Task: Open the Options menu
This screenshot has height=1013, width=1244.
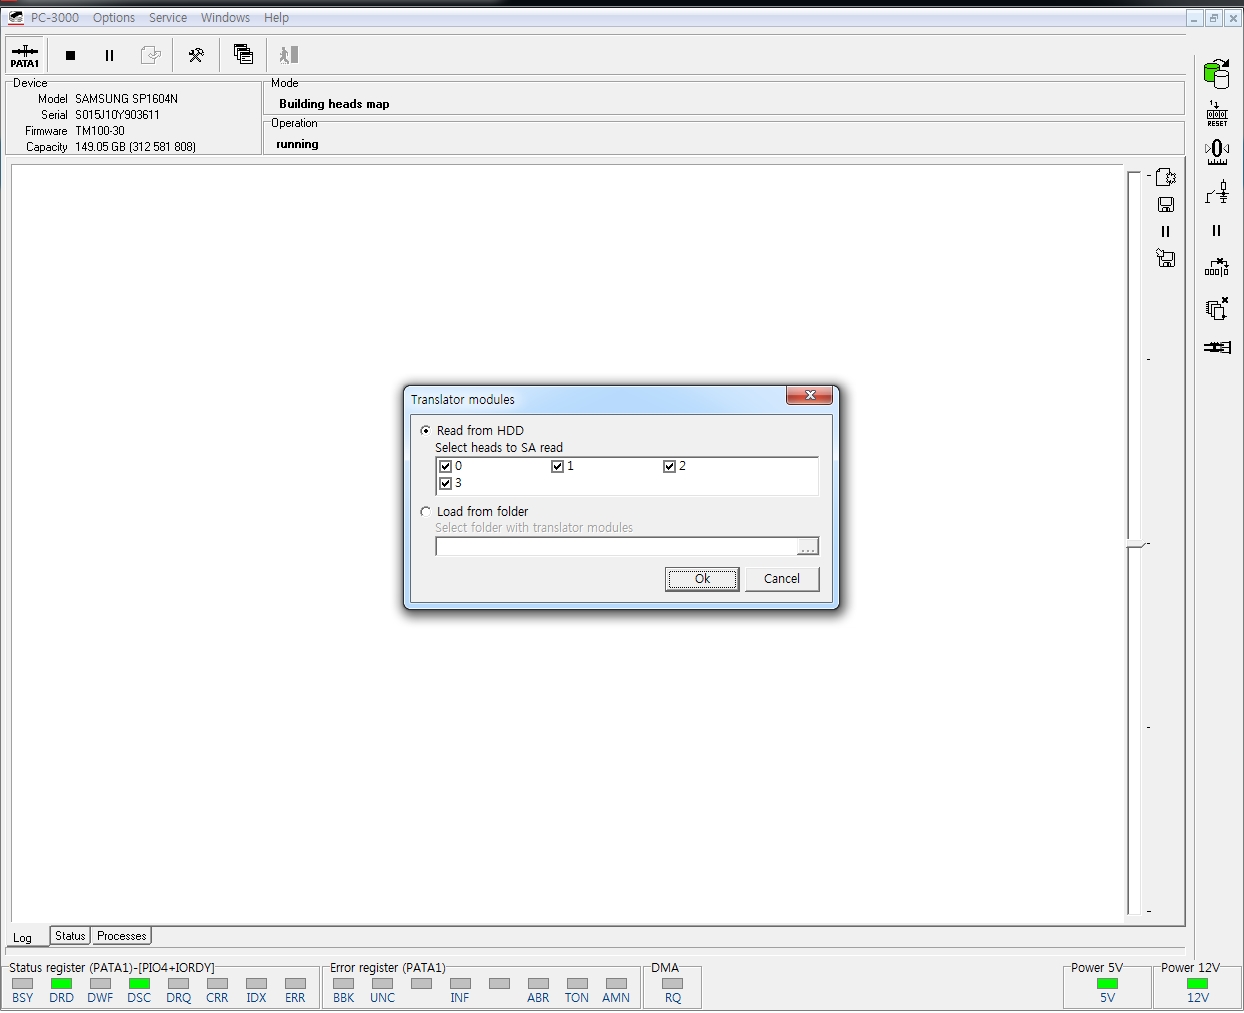Action: click(114, 18)
